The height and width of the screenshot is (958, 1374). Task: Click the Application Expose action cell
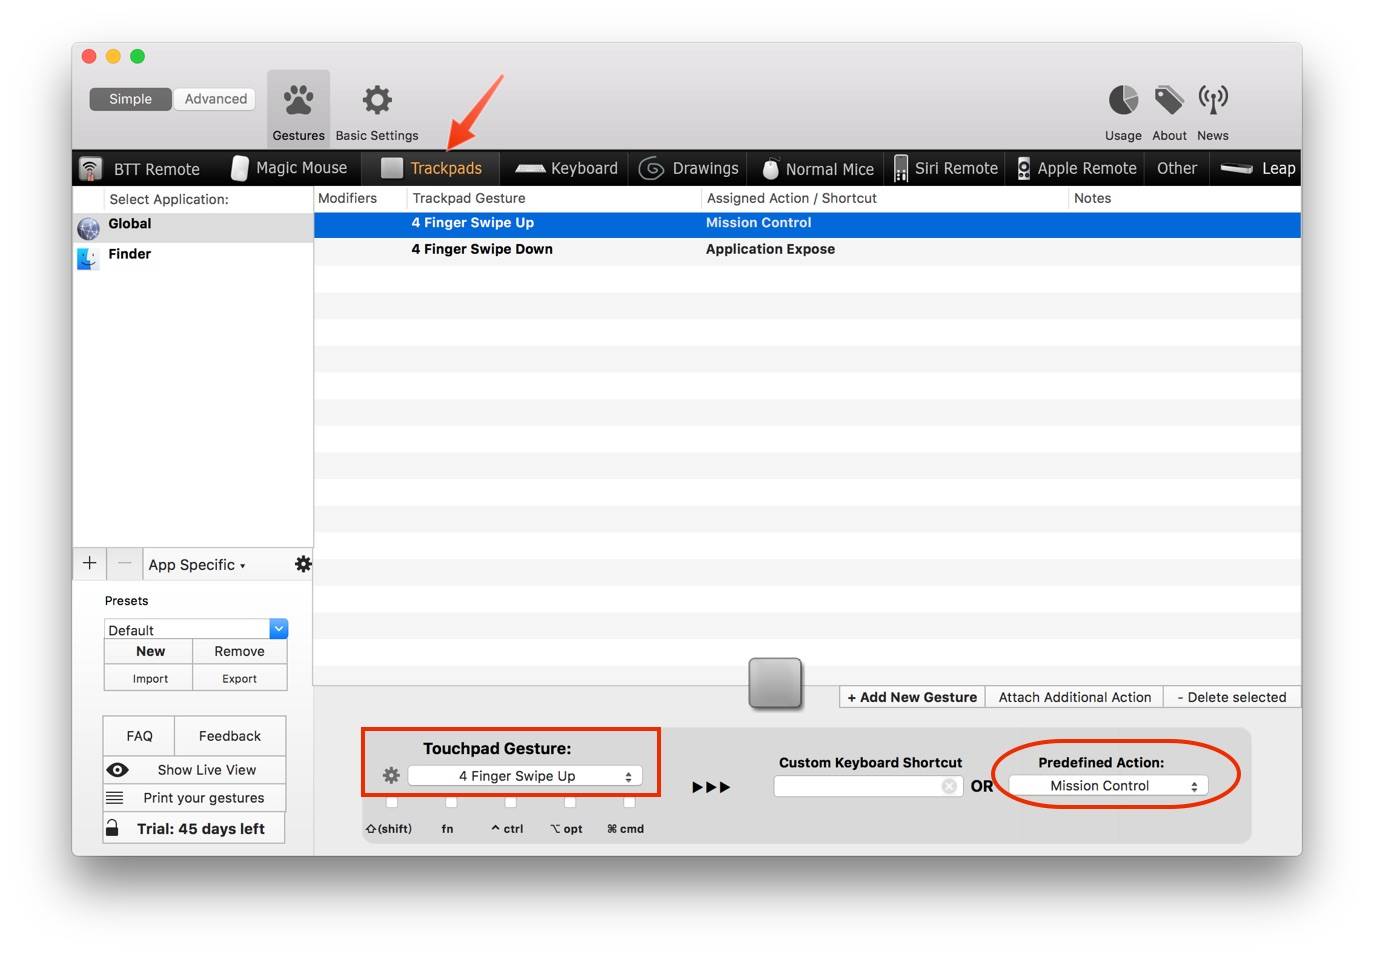770,249
